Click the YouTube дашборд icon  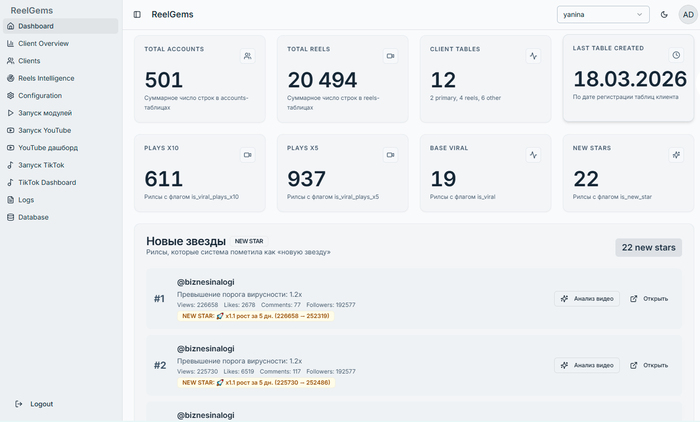click(11, 148)
